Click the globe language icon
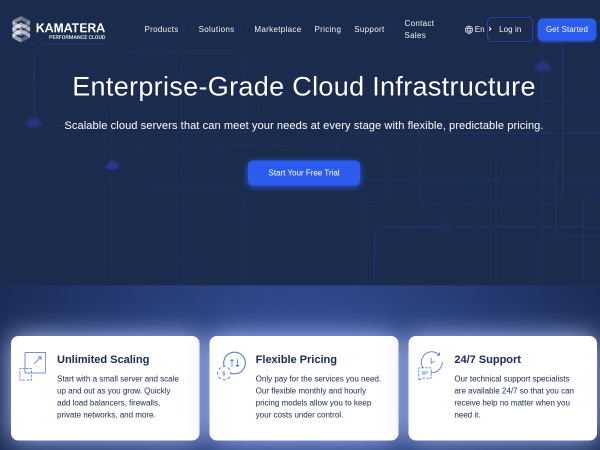Image resolution: width=600 pixels, height=450 pixels. pos(469,29)
